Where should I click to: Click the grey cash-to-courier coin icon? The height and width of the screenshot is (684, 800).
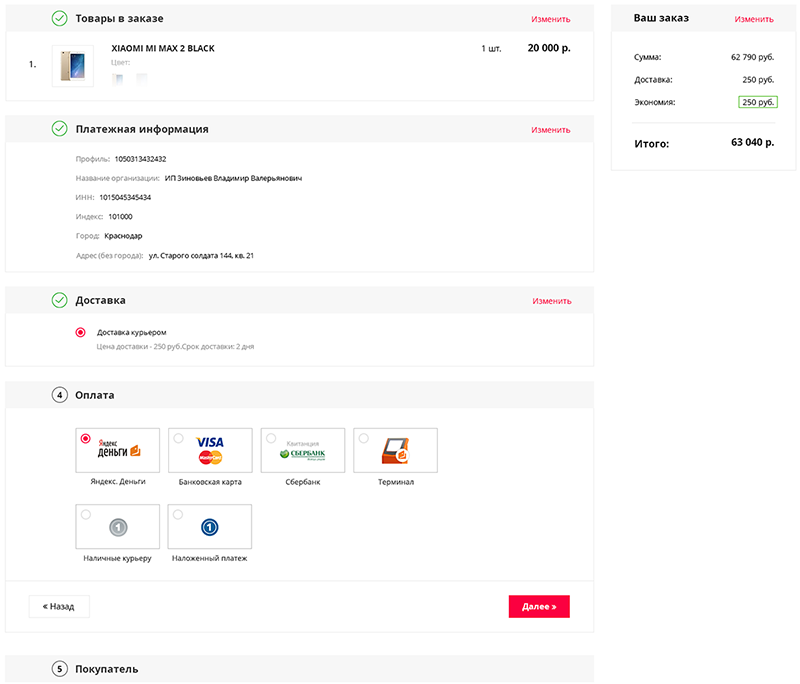click(x=118, y=527)
